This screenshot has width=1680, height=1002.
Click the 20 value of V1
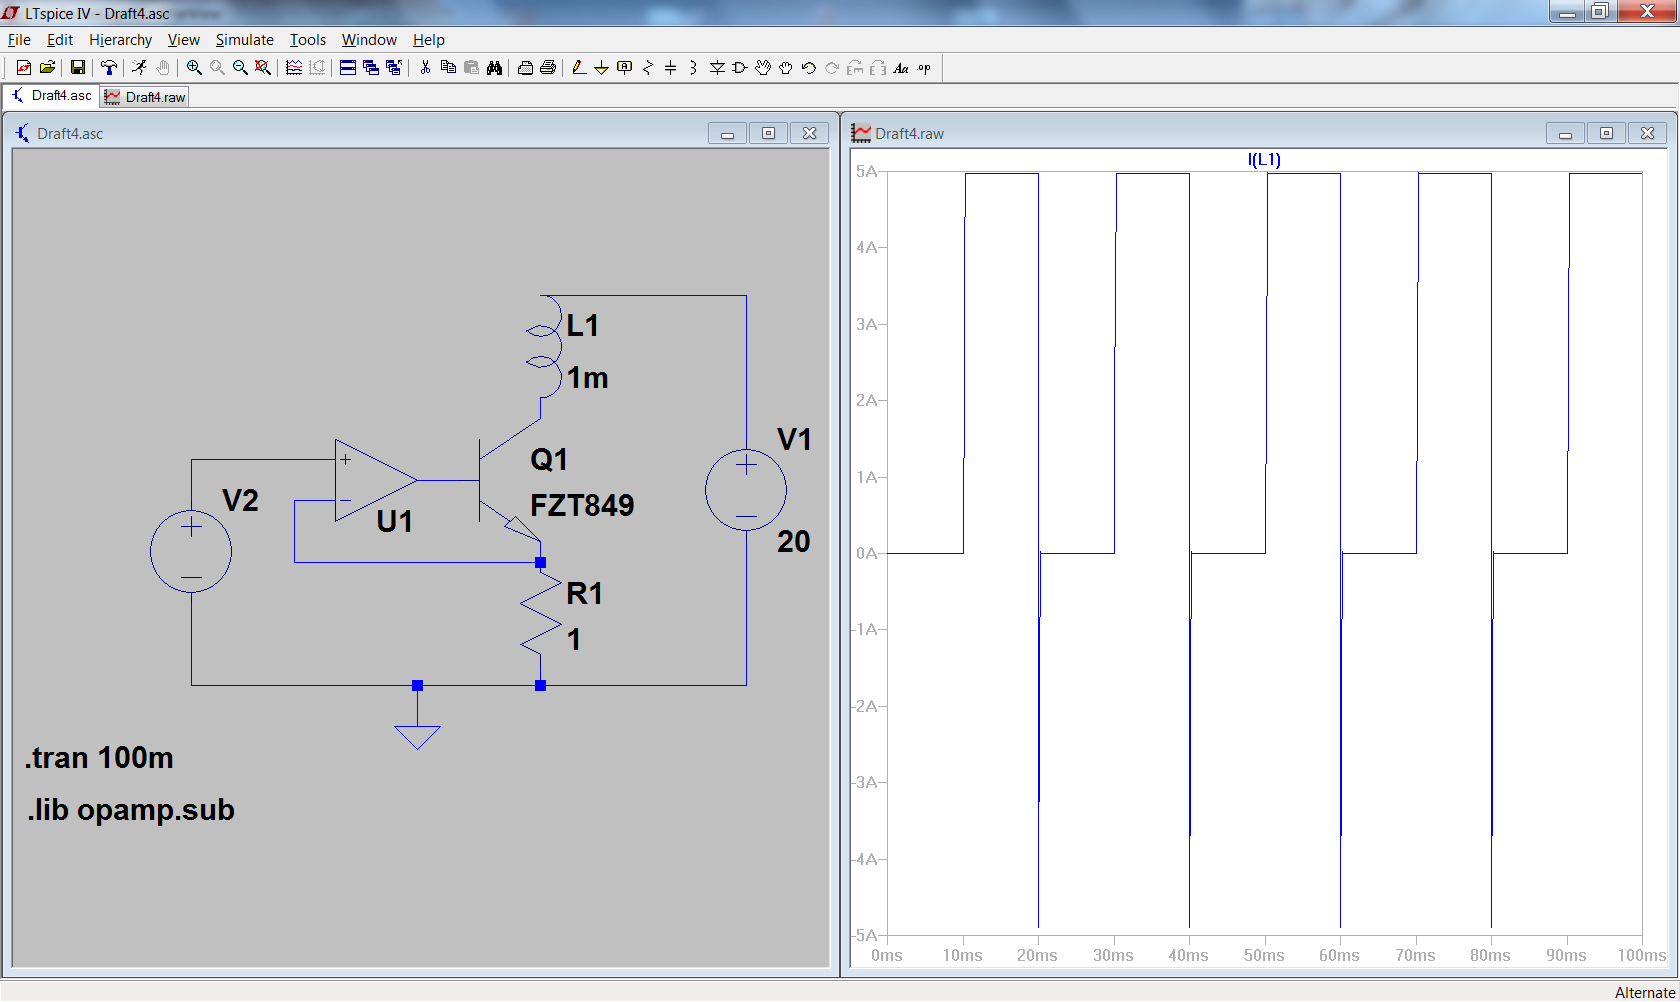click(794, 542)
